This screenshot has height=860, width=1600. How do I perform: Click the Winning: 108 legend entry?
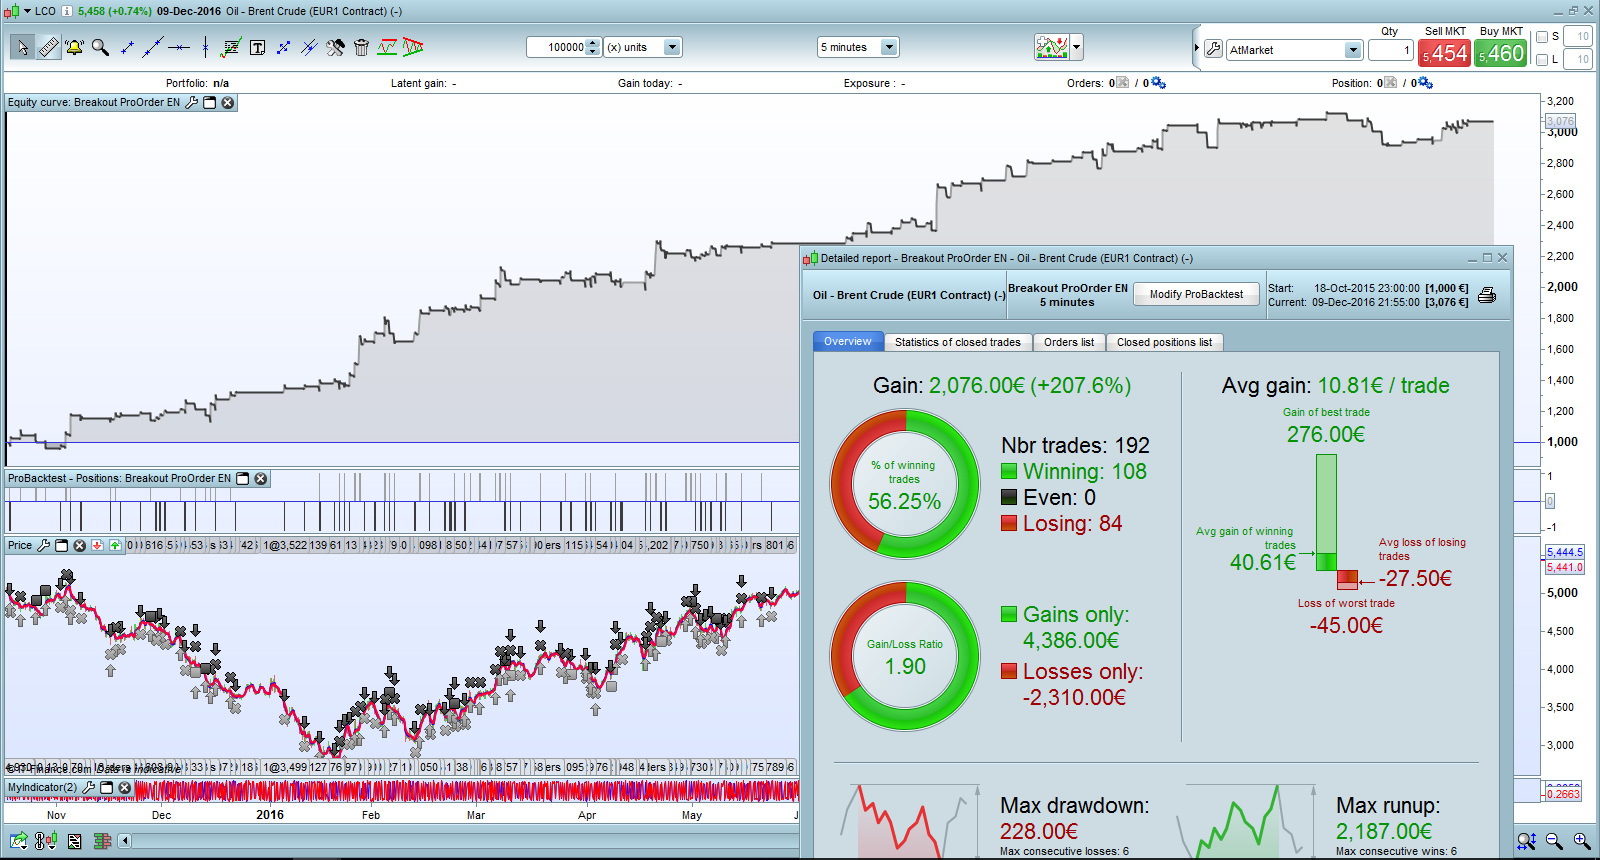(x=1074, y=472)
